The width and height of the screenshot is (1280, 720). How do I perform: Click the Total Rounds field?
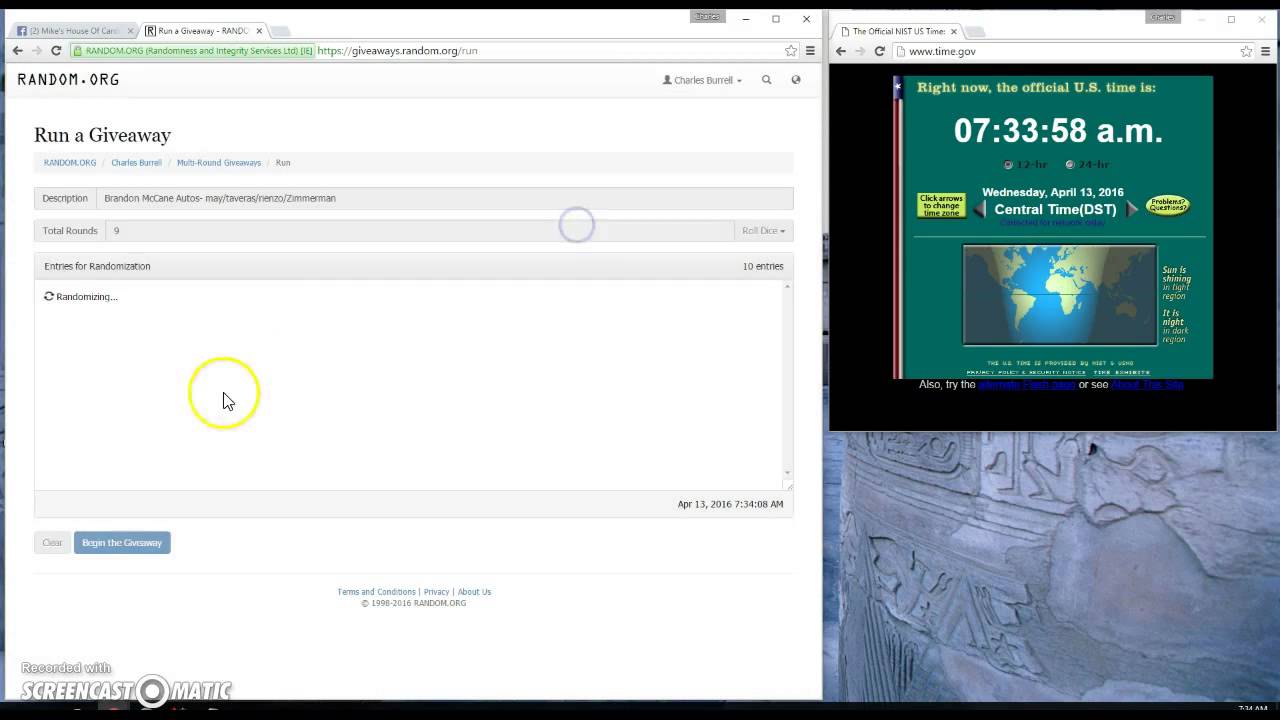(x=420, y=231)
